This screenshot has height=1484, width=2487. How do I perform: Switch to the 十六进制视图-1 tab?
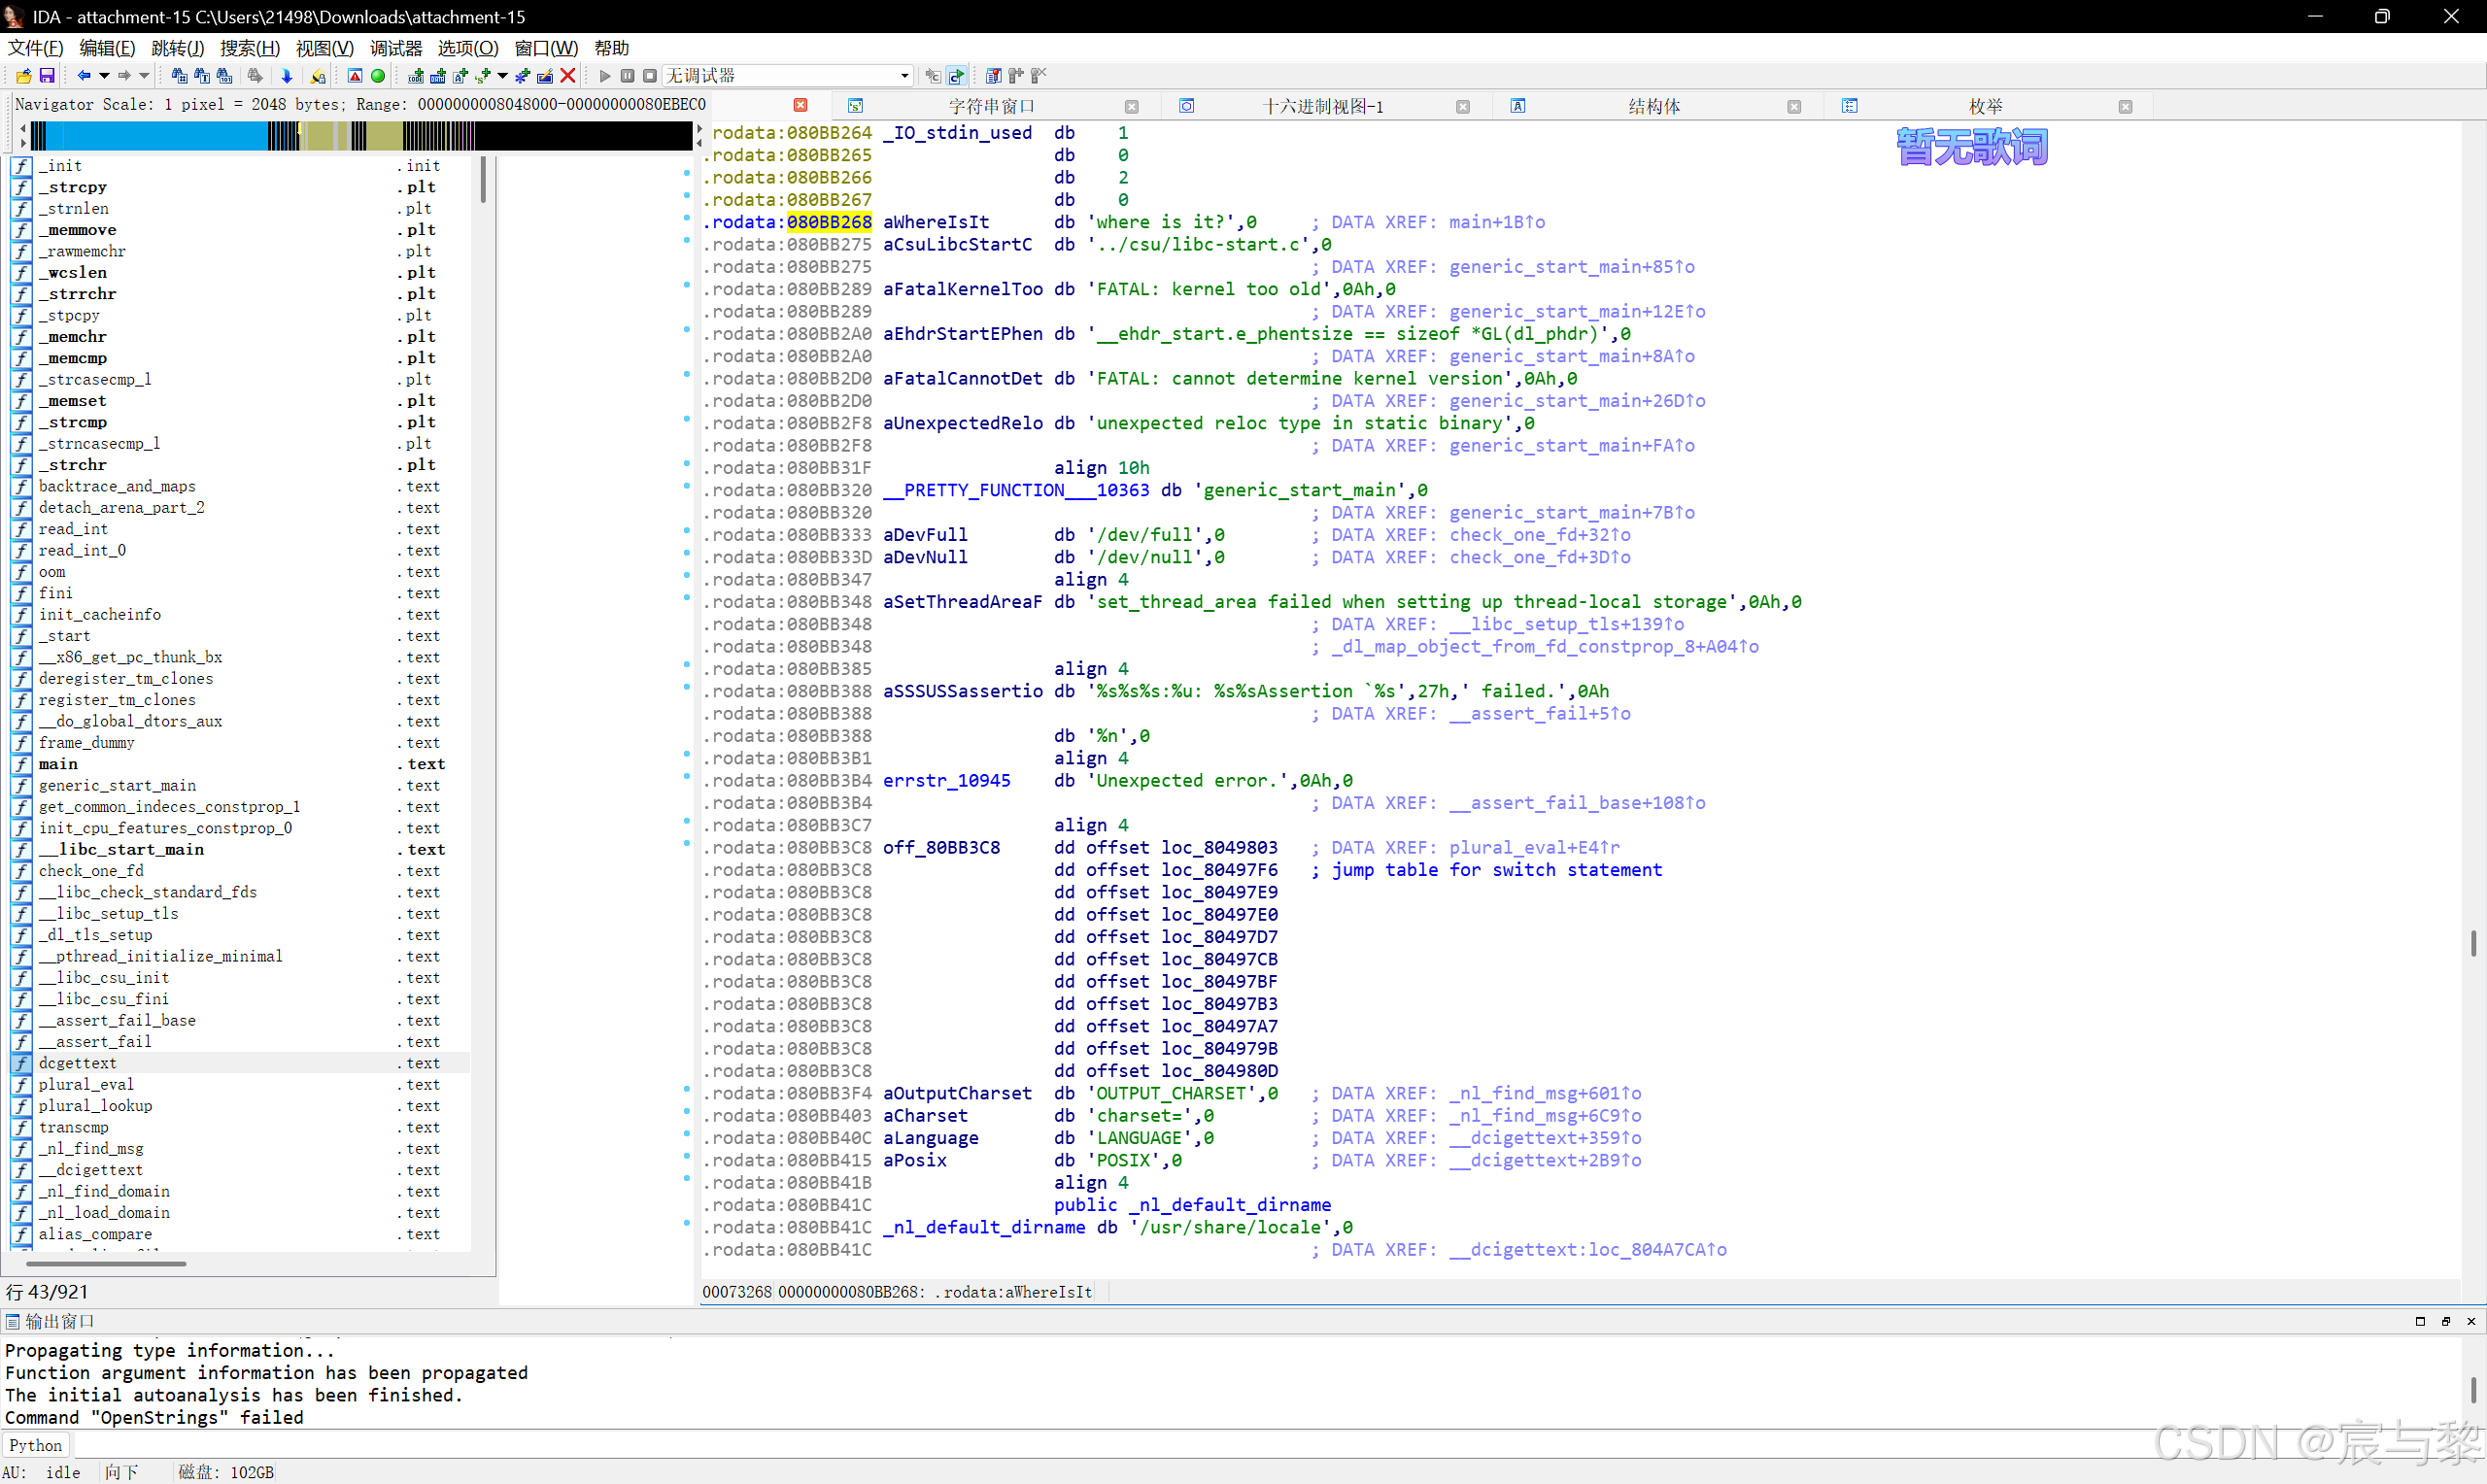pos(1322,106)
